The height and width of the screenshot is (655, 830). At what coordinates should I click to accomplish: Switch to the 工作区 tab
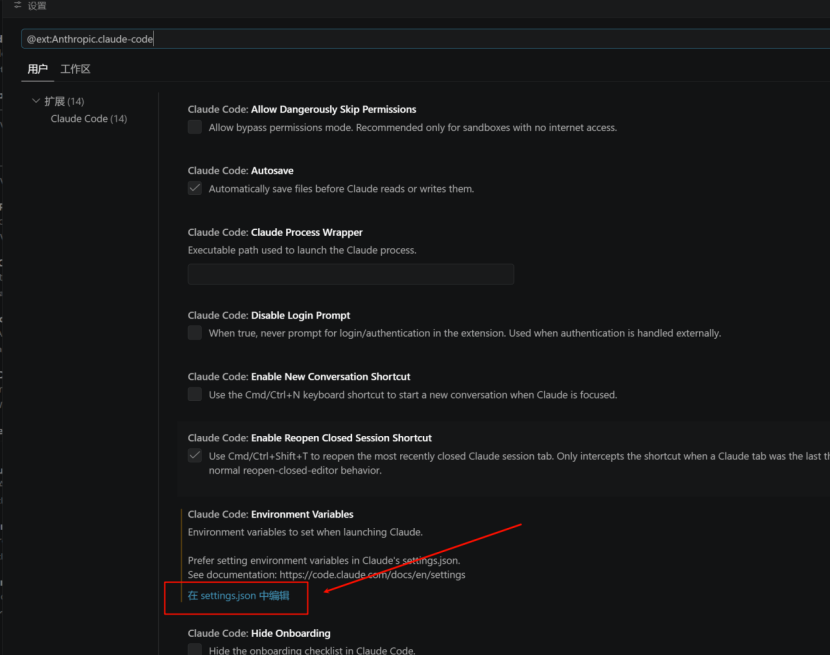click(x=75, y=69)
